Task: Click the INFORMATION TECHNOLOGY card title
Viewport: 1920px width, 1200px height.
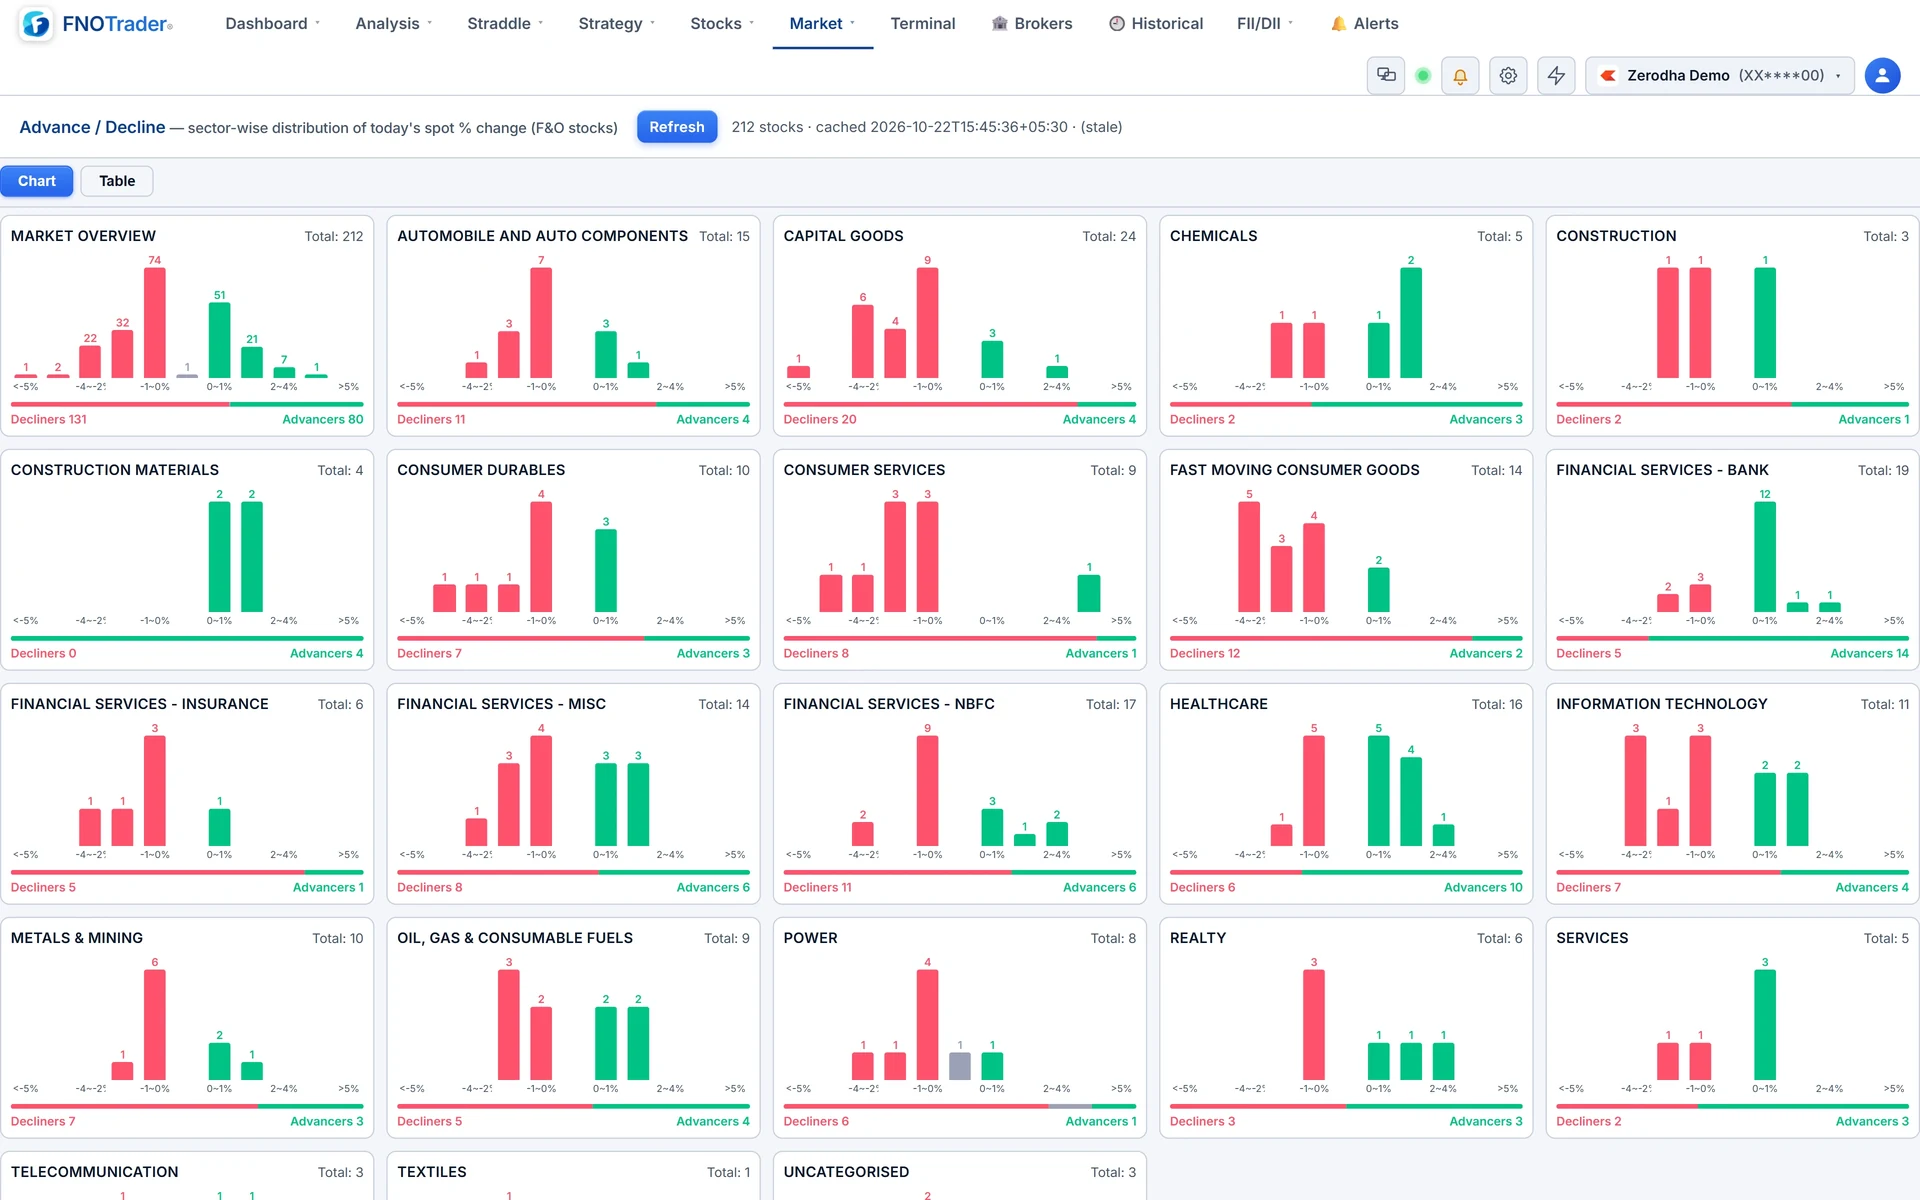Action: pos(1661,704)
